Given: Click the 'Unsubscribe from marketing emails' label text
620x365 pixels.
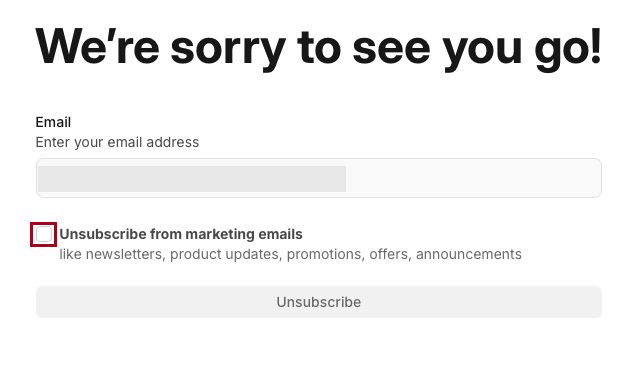Looking at the screenshot, I should 181,234.
